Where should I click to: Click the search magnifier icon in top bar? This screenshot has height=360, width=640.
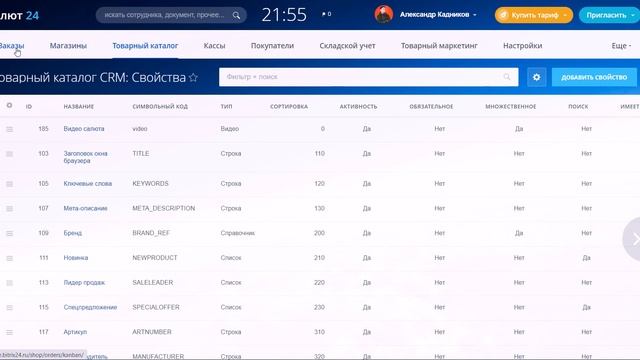click(236, 15)
